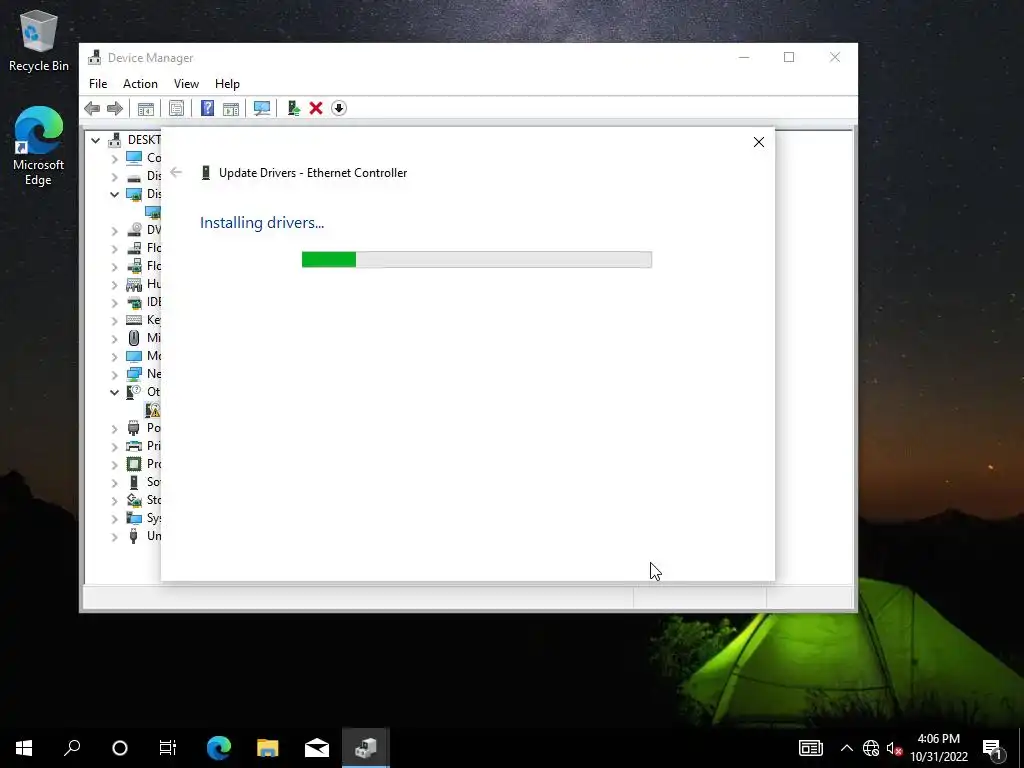Open the Mail app on taskbar
This screenshot has height=768, width=1024.
(x=317, y=748)
